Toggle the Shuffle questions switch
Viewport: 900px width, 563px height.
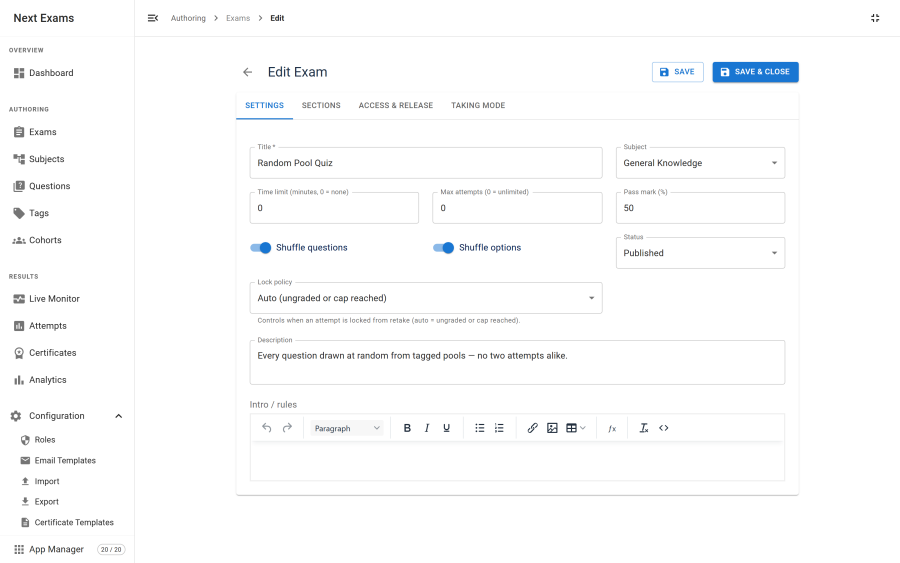tap(261, 248)
